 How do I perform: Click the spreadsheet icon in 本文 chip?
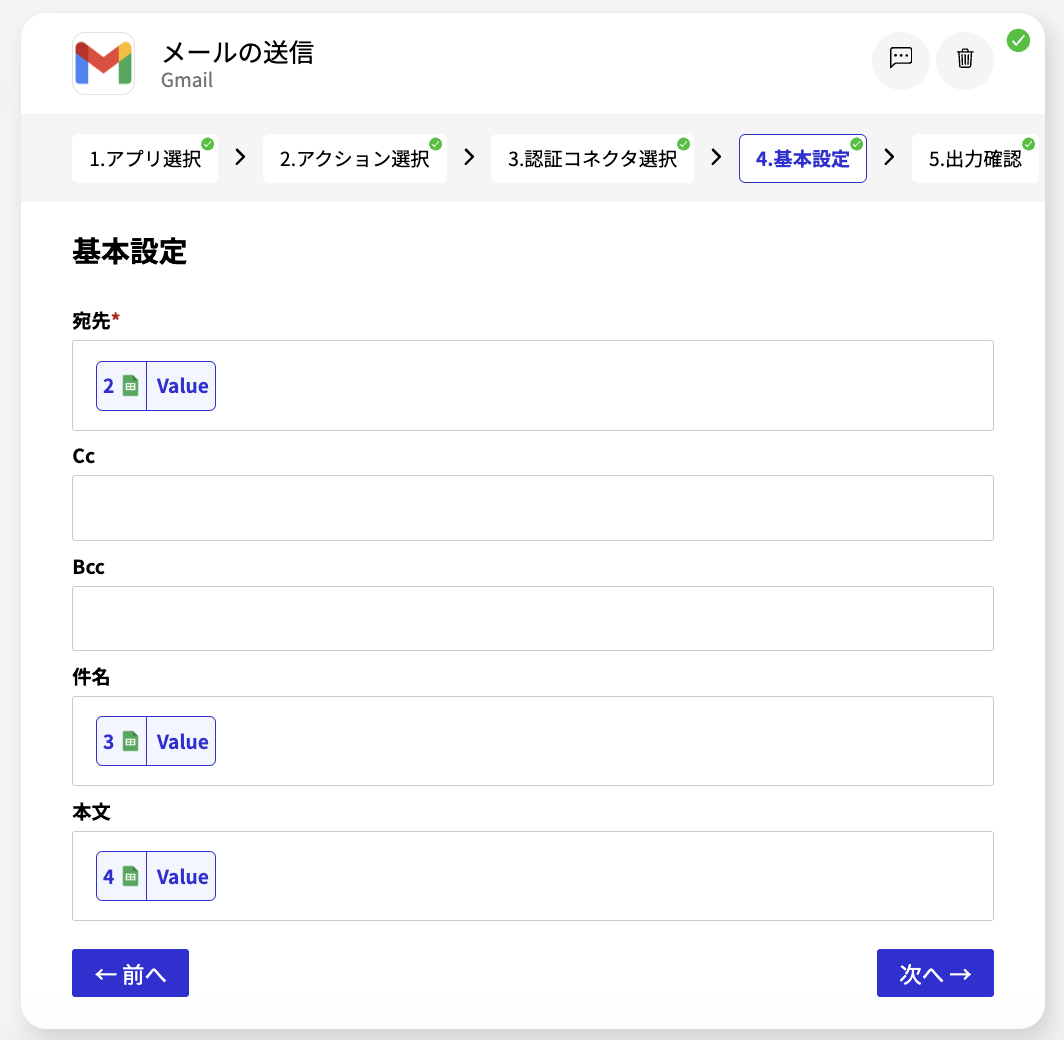pyautogui.click(x=130, y=876)
